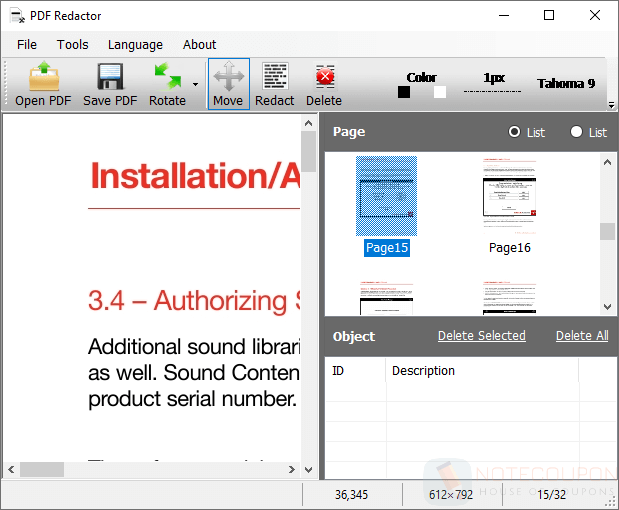Viewport: 619px width, 510px height.
Task: Open a PDF with the Open PDF icon
Action: pos(43,84)
